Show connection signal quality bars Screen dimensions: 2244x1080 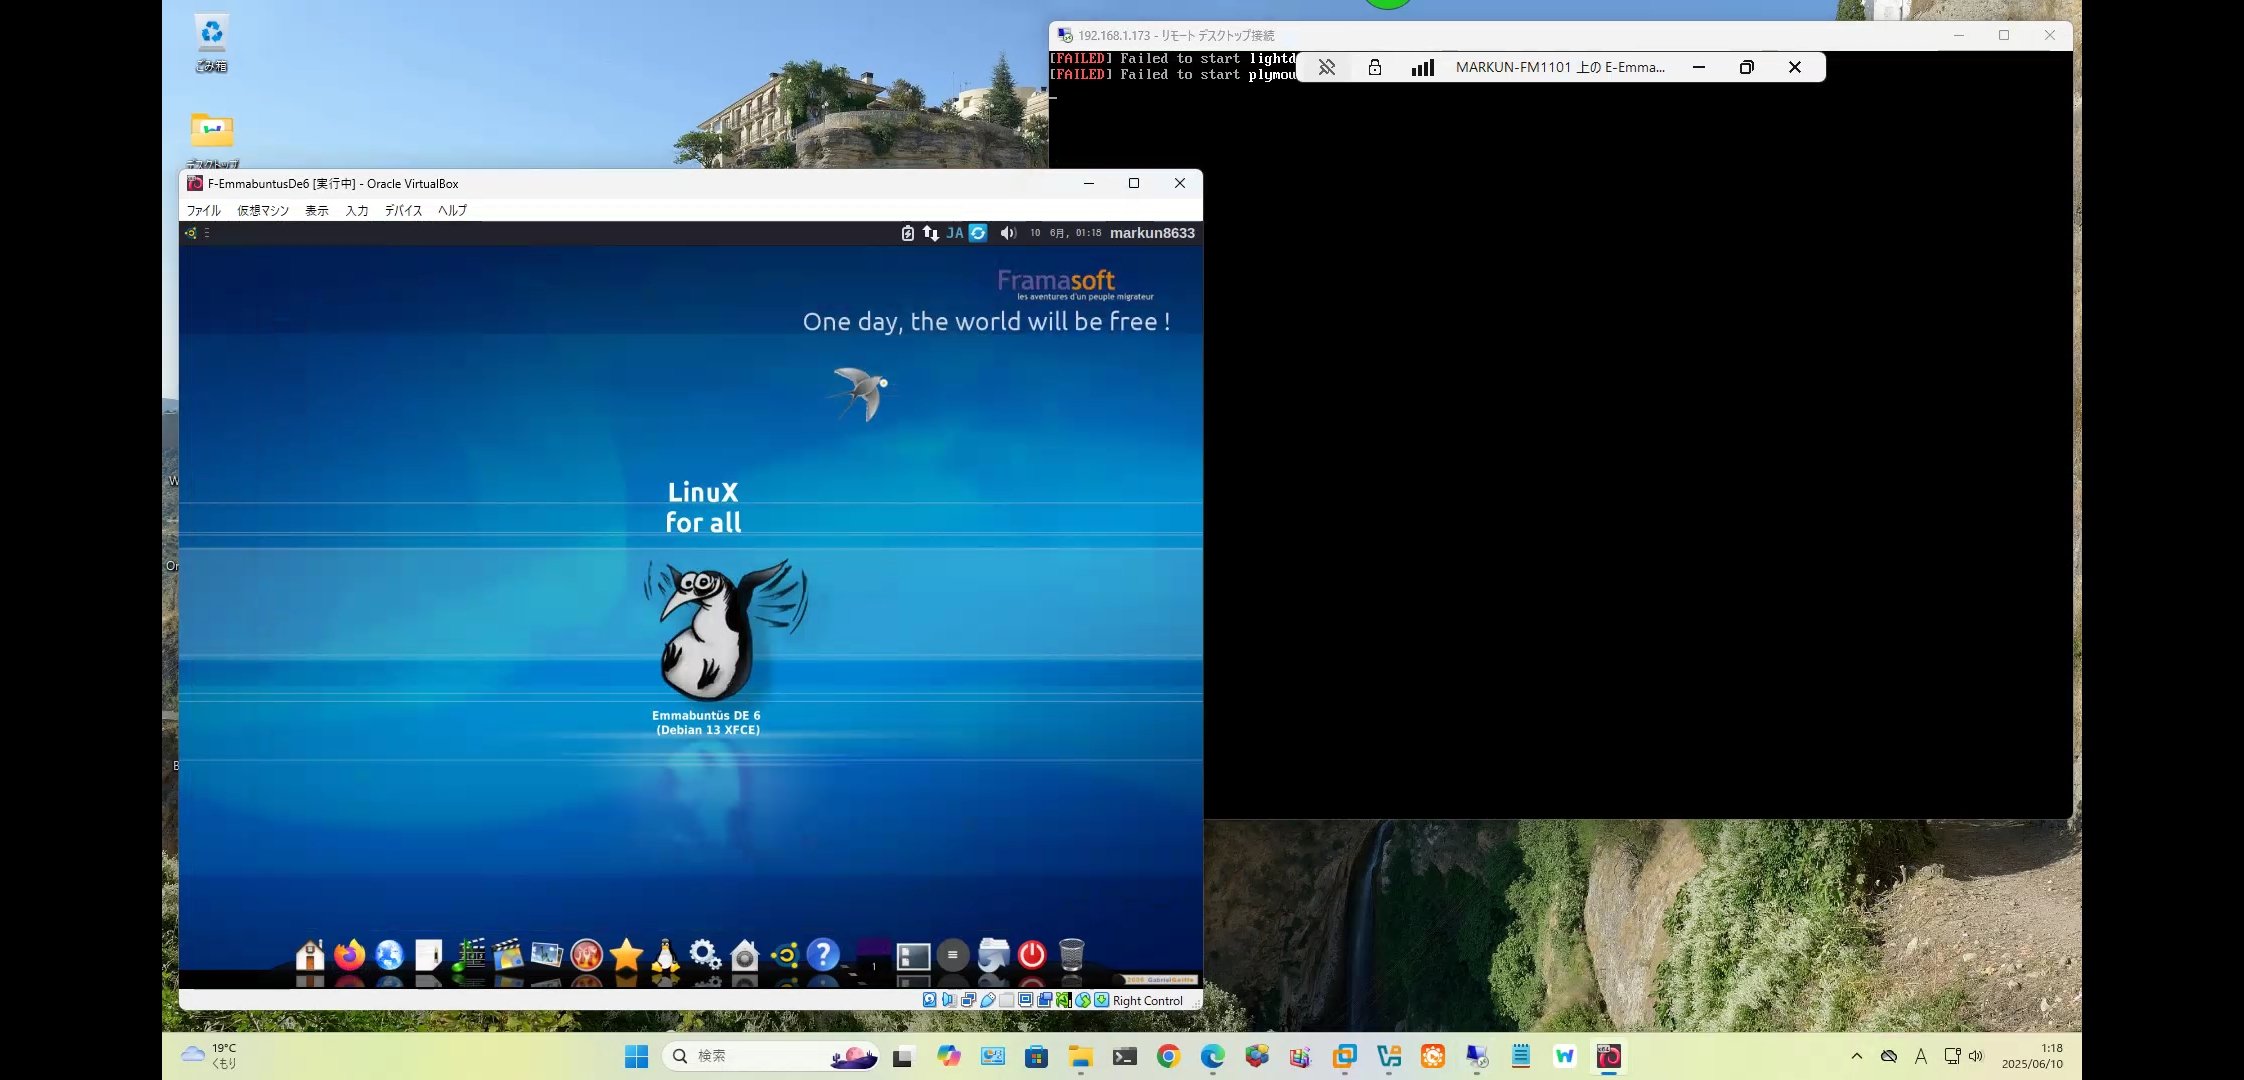1423,67
